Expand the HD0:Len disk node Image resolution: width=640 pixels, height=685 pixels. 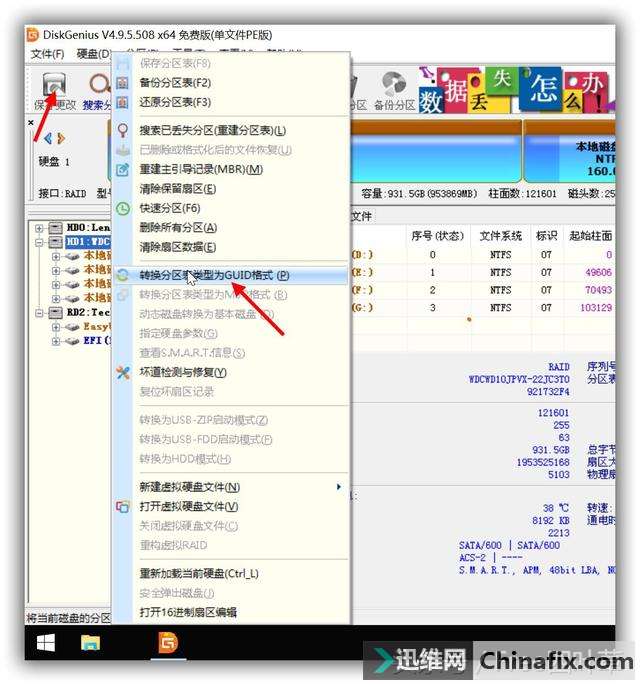click(39, 228)
